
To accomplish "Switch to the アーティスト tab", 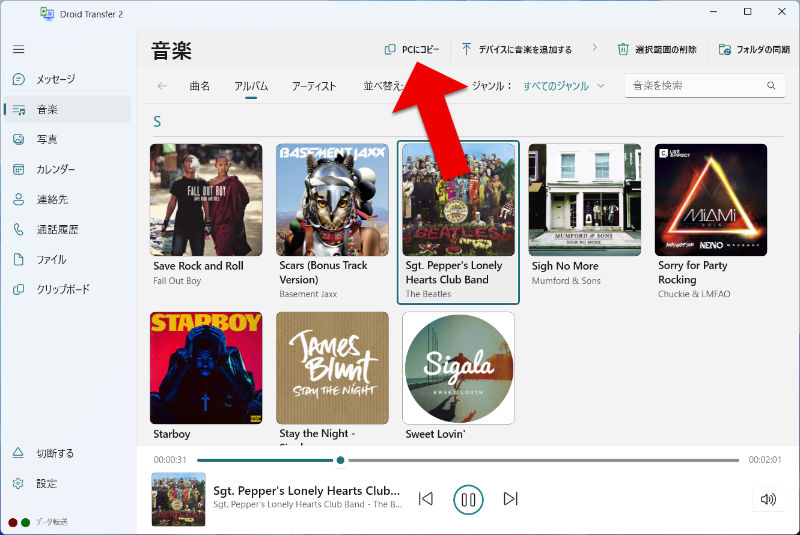I will point(314,86).
